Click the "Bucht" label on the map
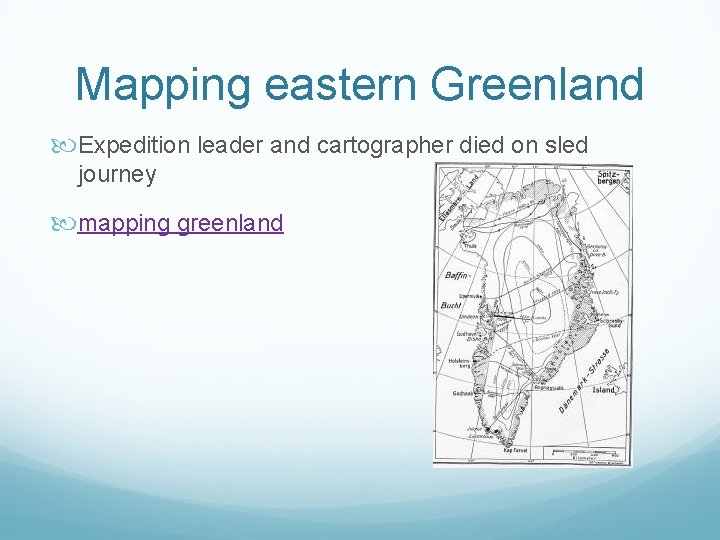Image resolution: width=720 pixels, height=540 pixels. pos(451,305)
